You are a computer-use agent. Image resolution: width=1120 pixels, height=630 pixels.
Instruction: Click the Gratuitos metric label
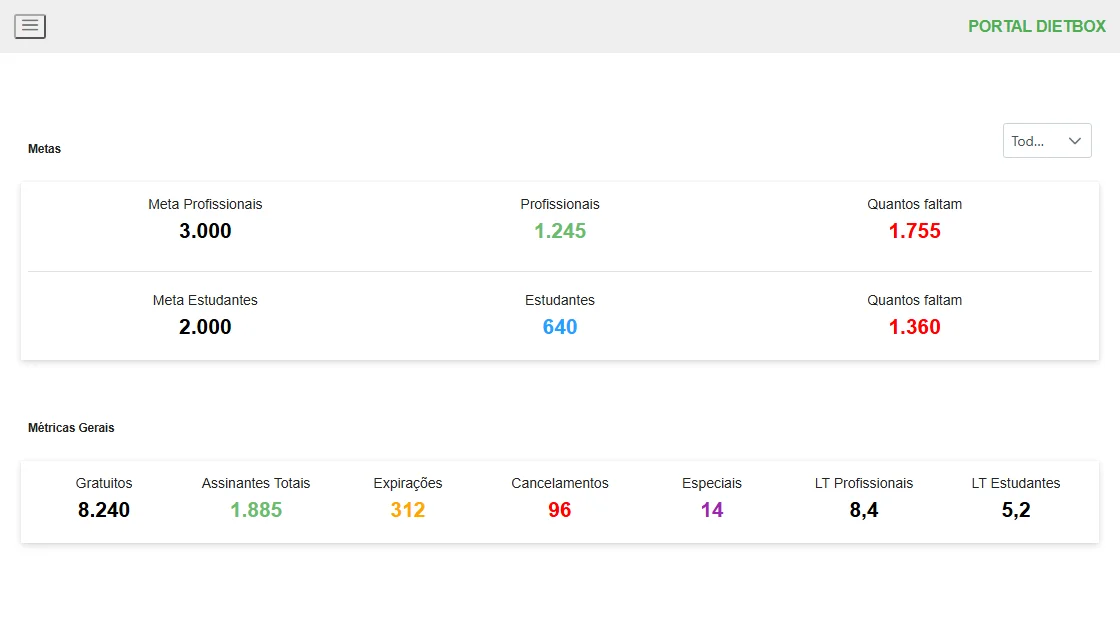(104, 483)
